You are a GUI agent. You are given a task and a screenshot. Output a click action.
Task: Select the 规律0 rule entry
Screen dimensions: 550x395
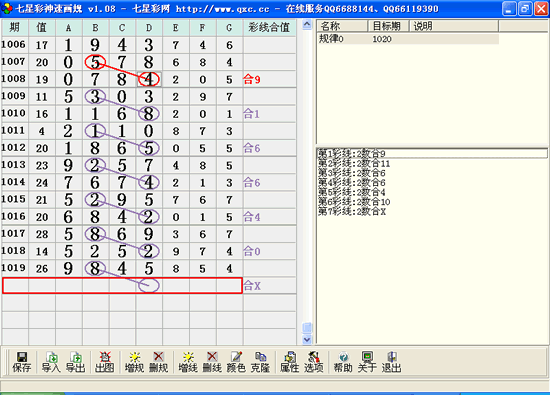408,39
